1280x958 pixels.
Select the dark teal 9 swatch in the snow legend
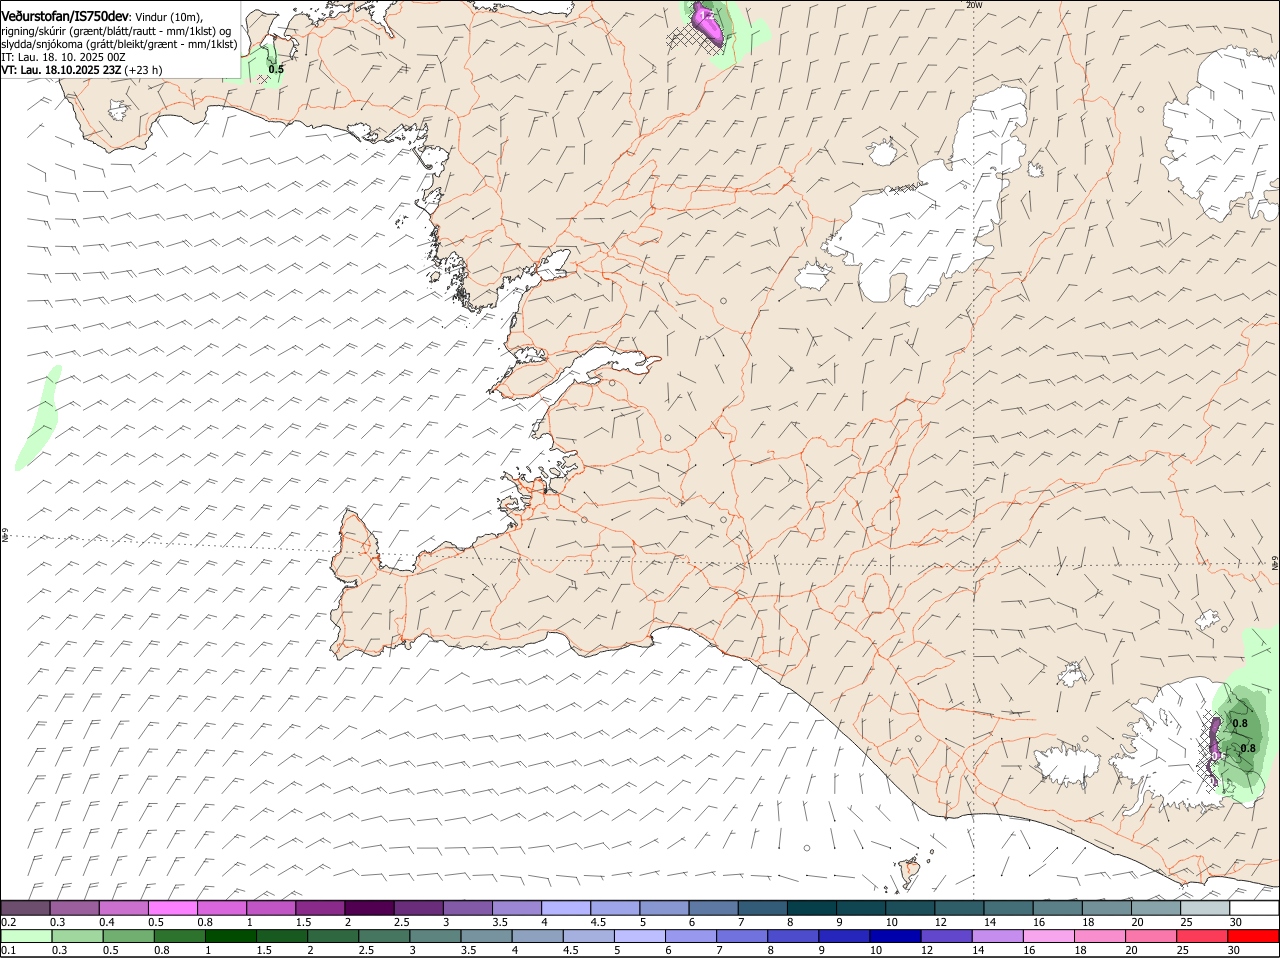coord(861,908)
